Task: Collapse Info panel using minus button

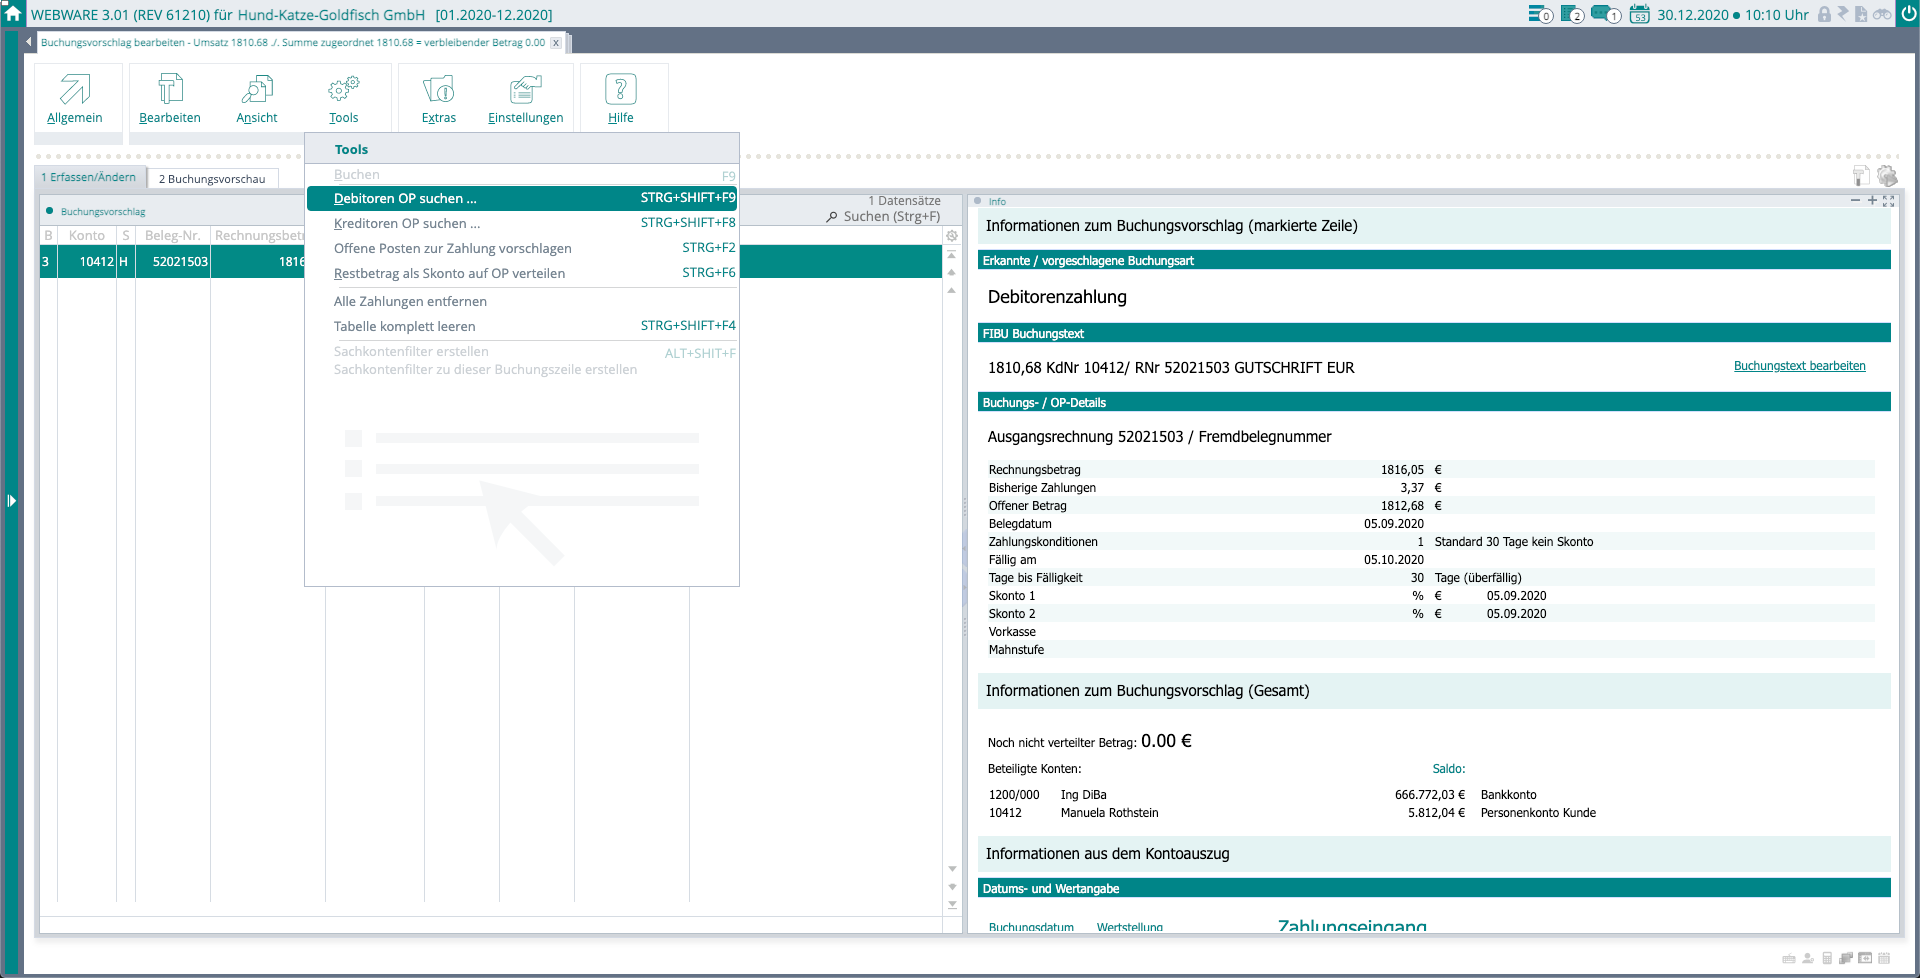Action: [x=1855, y=201]
